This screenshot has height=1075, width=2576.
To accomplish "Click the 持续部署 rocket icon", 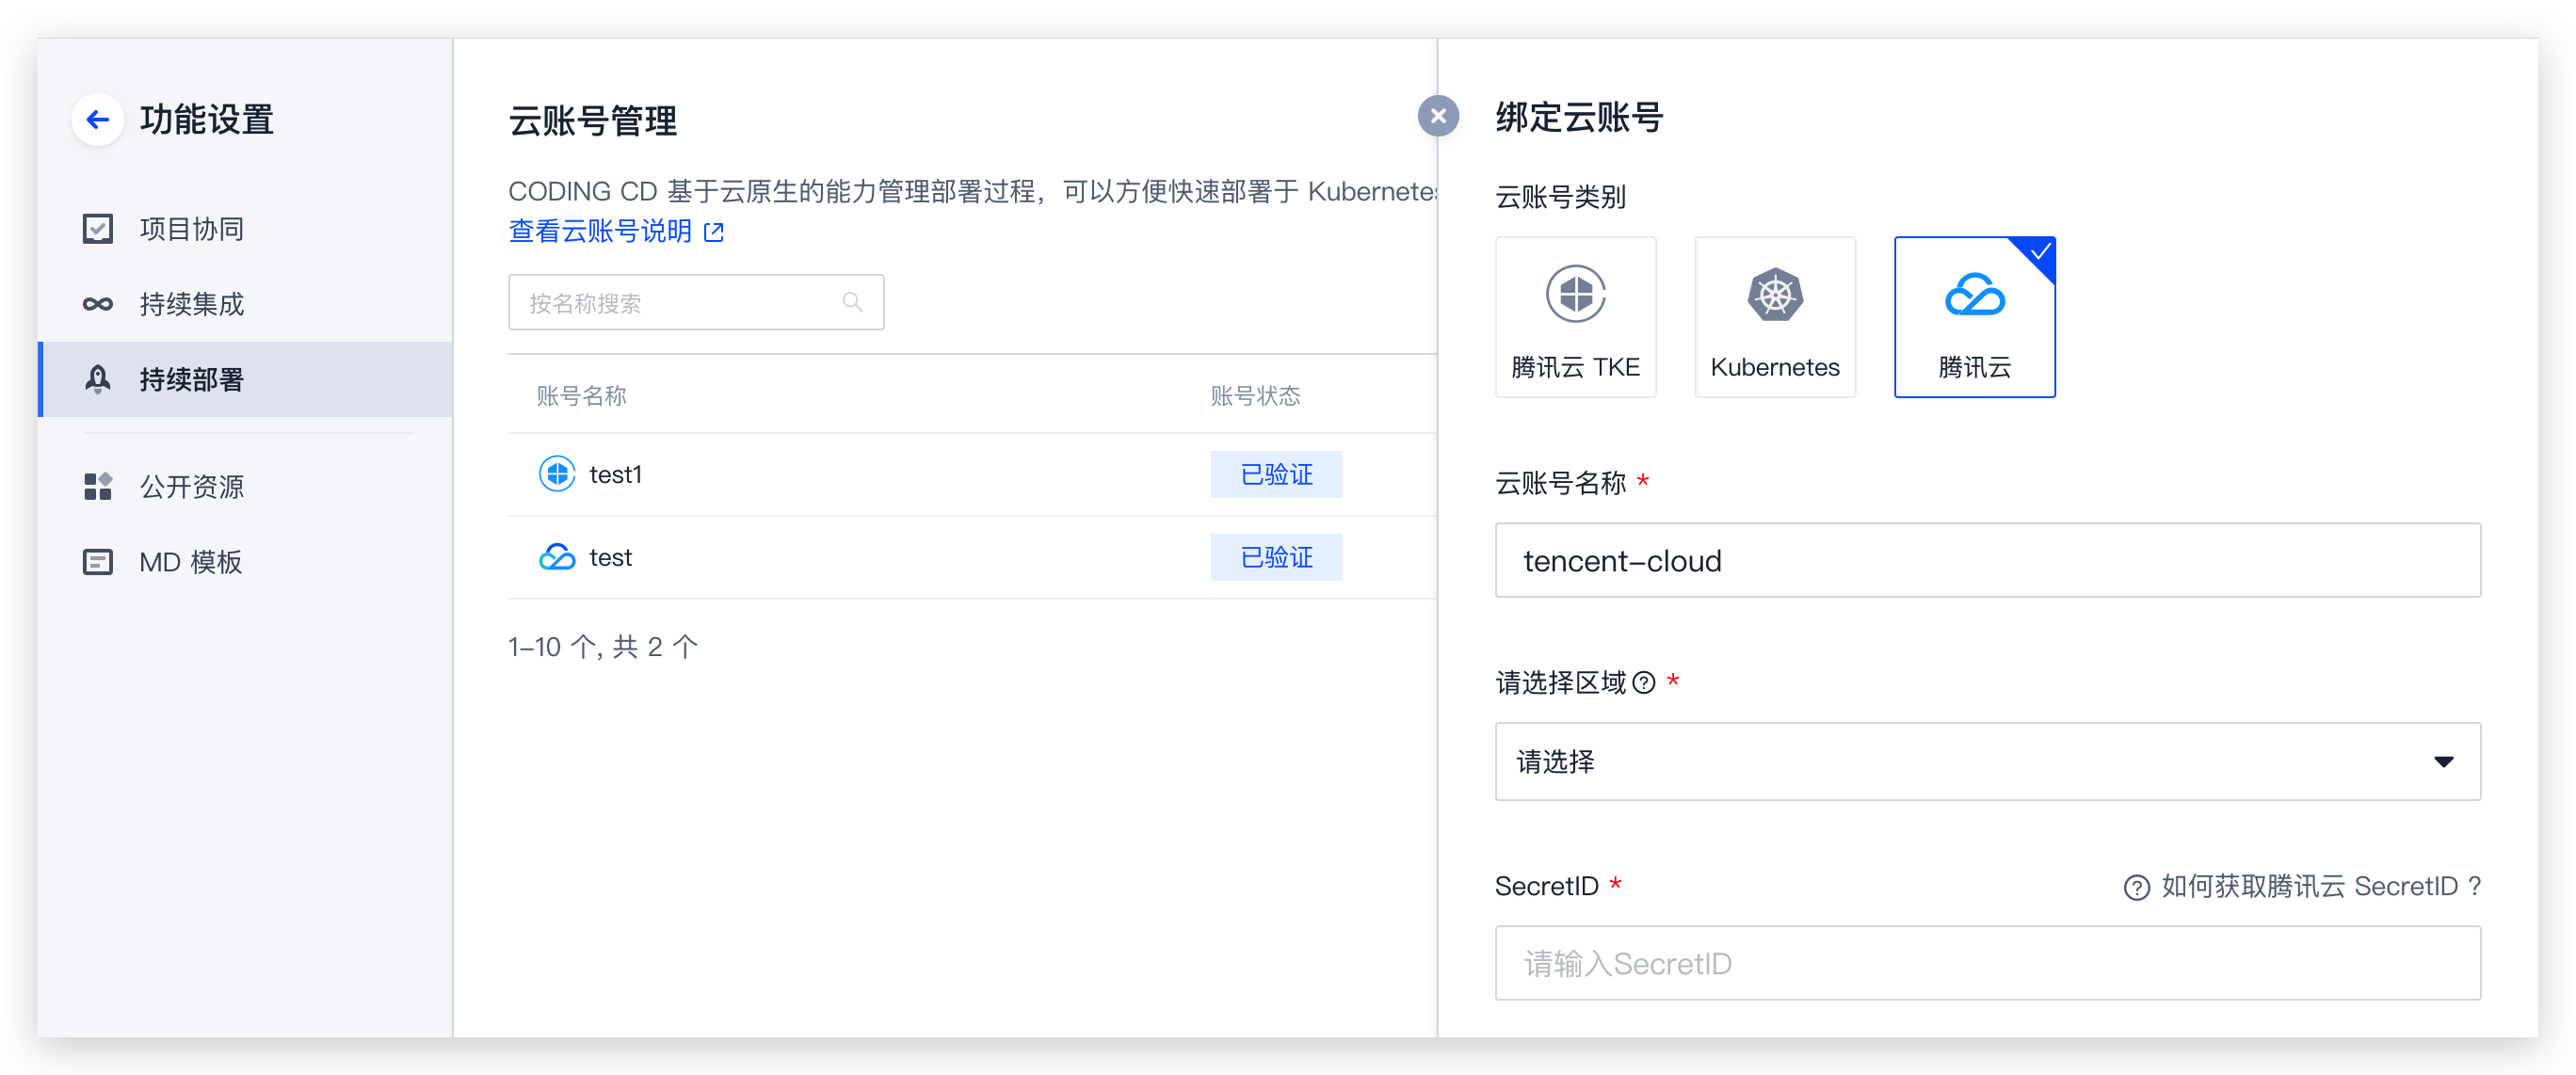I will click(x=98, y=379).
